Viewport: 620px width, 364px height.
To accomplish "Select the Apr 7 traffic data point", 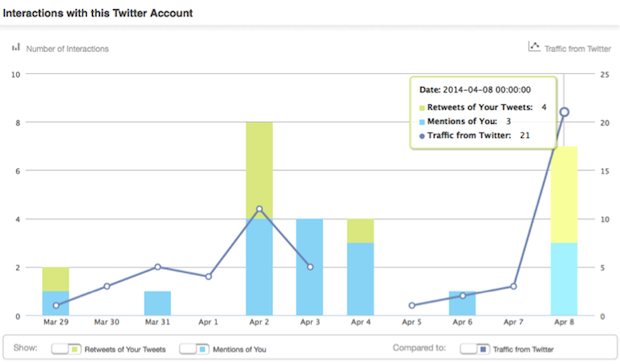I will pyautogui.click(x=513, y=286).
